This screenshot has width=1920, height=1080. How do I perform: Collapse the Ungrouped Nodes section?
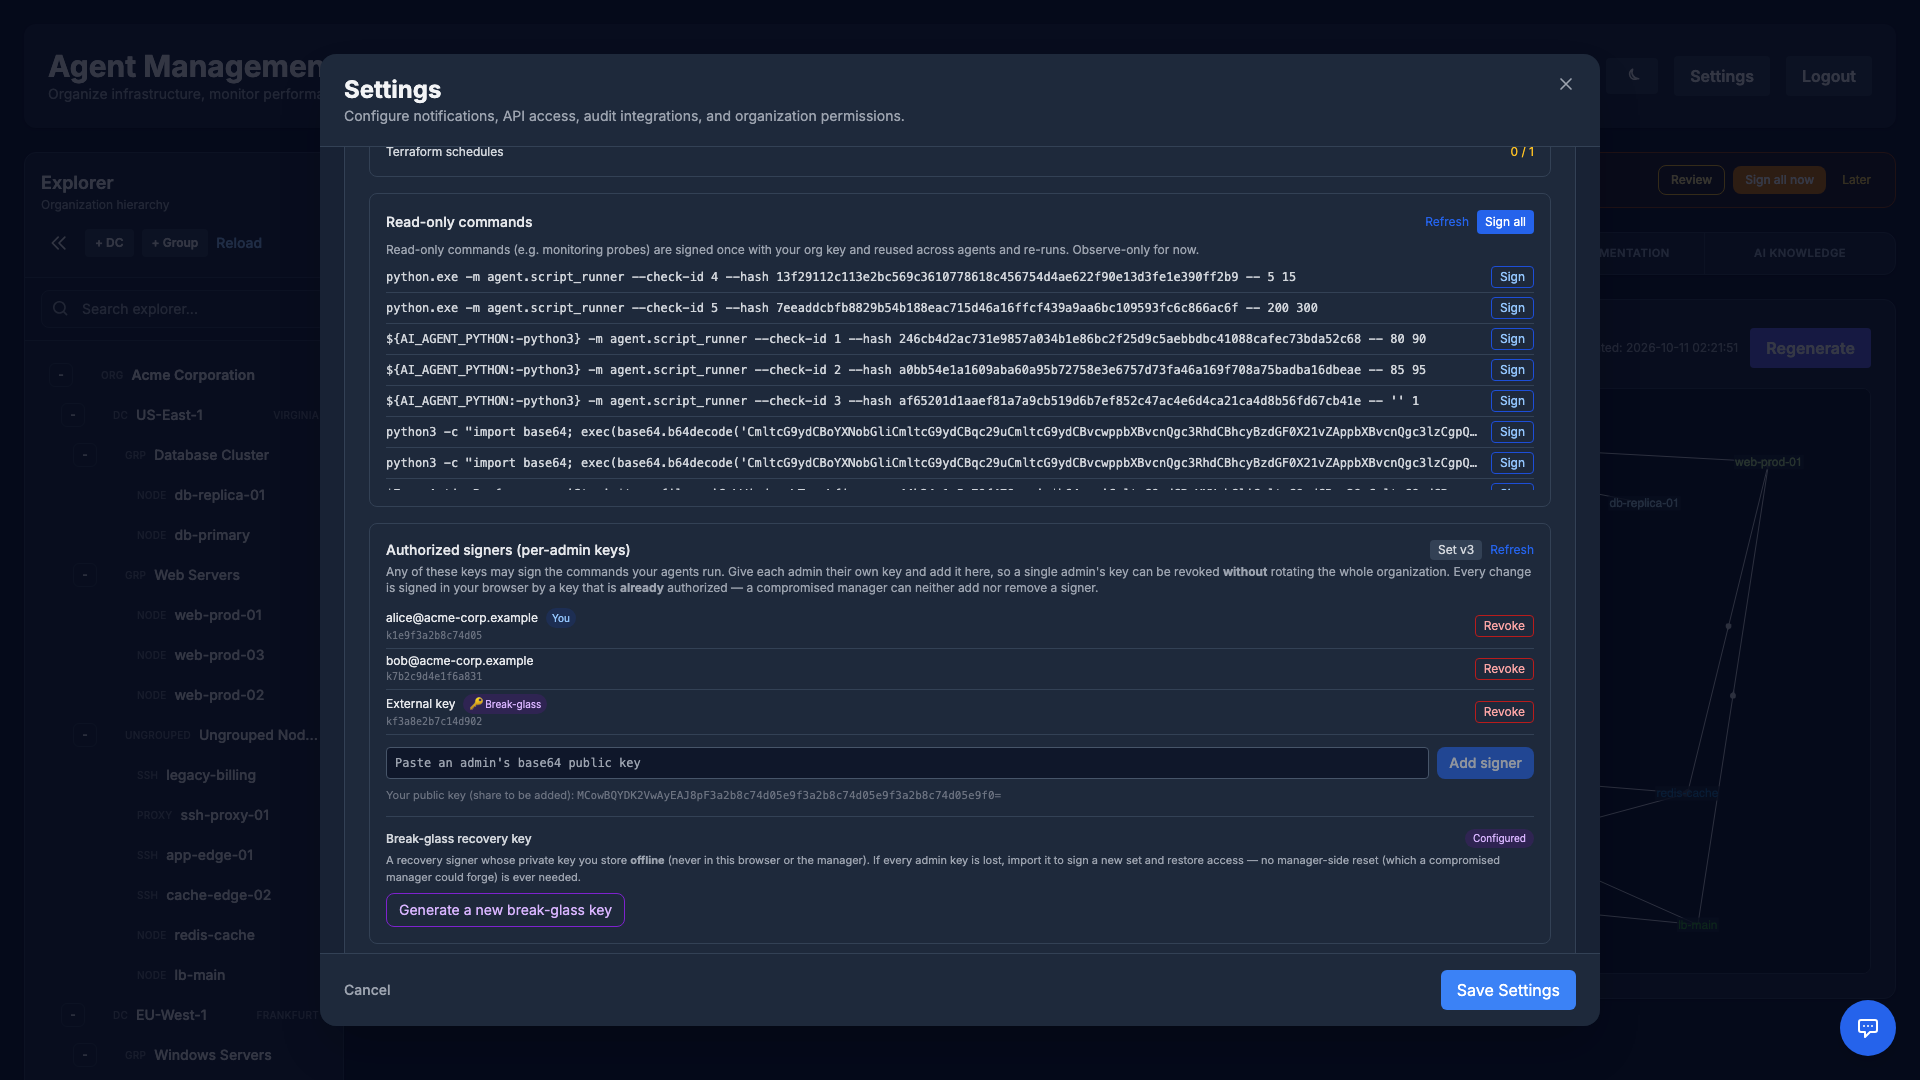pos(85,735)
